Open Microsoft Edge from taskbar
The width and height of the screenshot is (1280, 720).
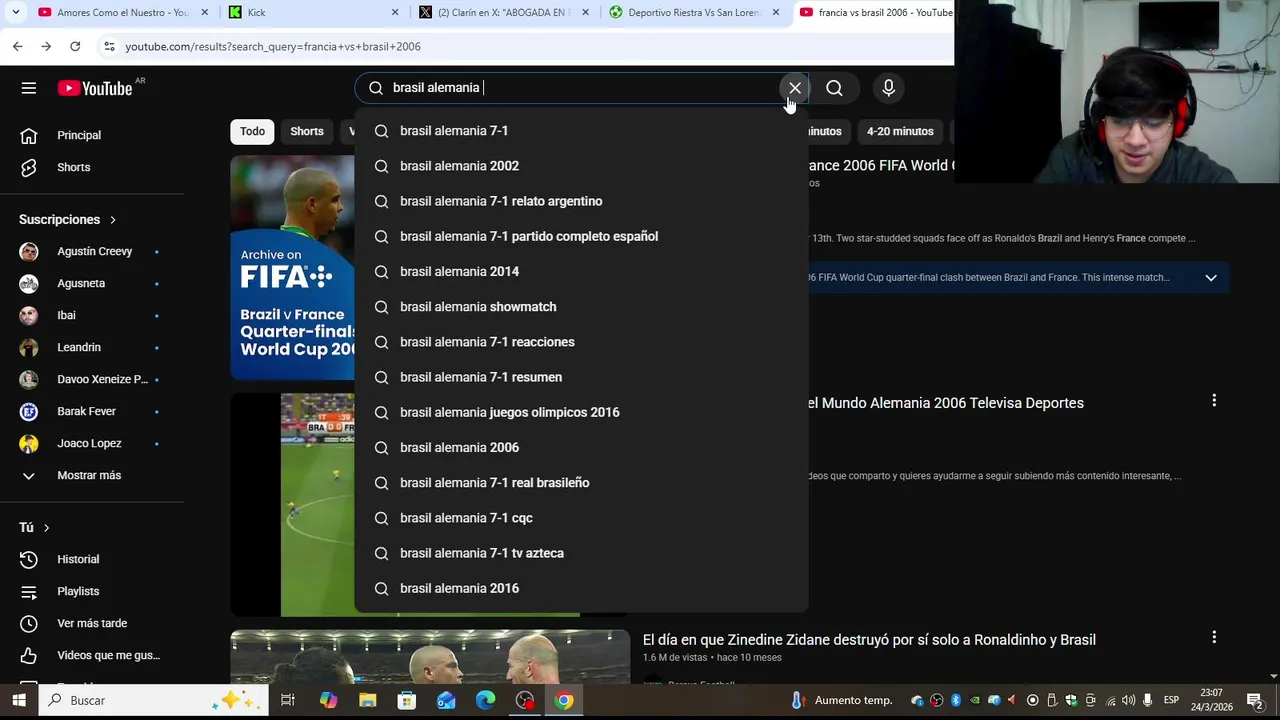coord(485,700)
